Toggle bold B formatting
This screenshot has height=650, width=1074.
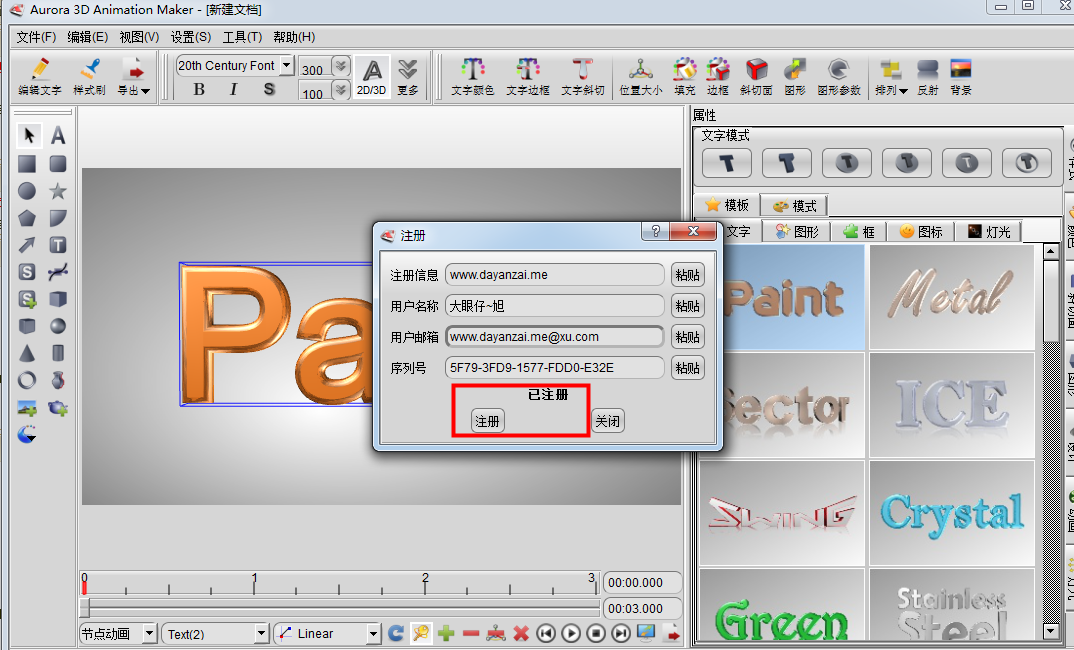tap(199, 89)
